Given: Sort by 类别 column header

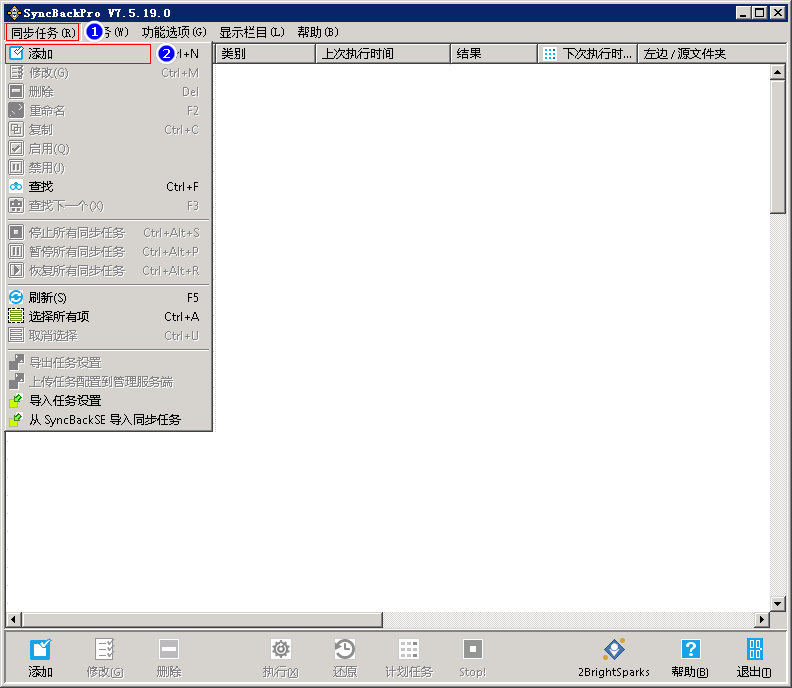Looking at the screenshot, I should pos(265,54).
